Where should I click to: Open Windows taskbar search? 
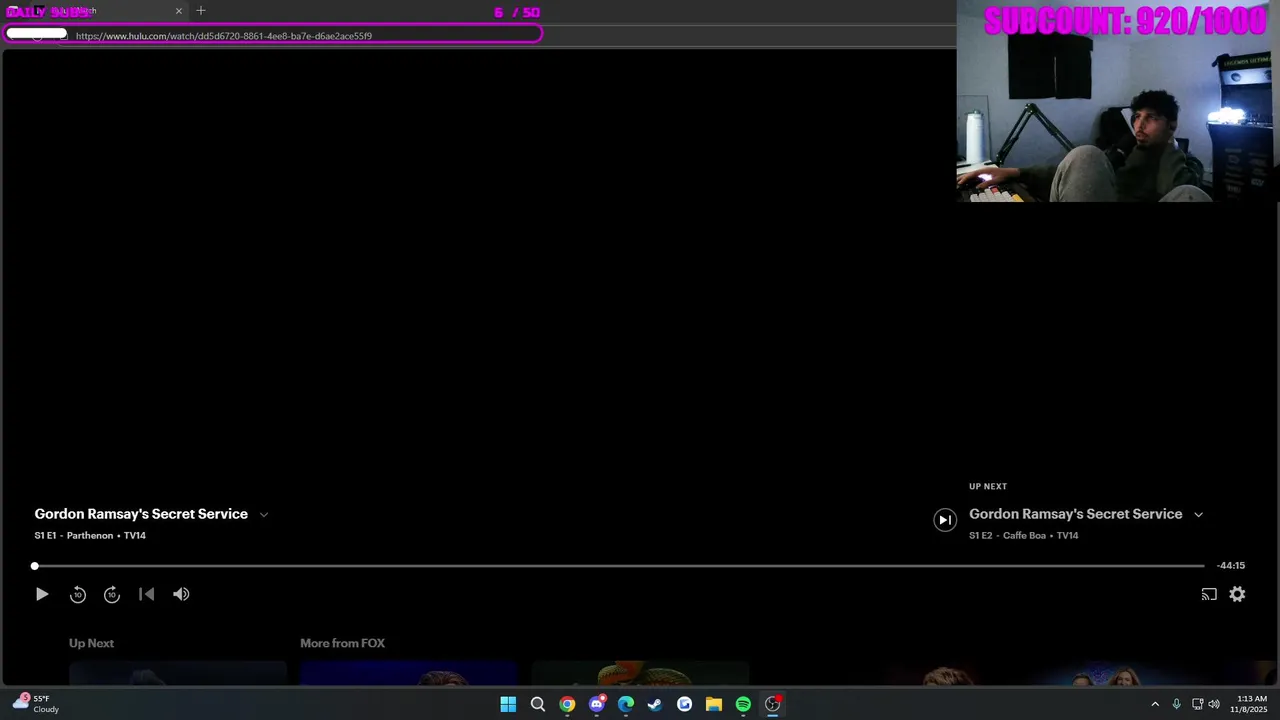point(537,704)
